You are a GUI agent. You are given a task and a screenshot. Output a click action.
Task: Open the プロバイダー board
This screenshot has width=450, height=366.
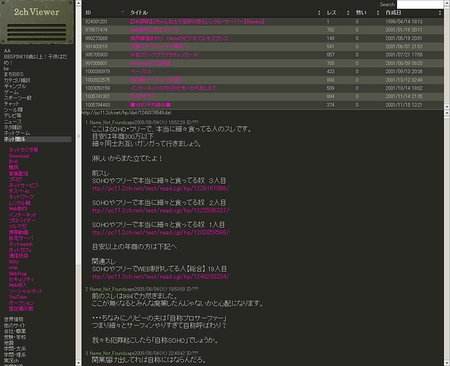(22, 220)
